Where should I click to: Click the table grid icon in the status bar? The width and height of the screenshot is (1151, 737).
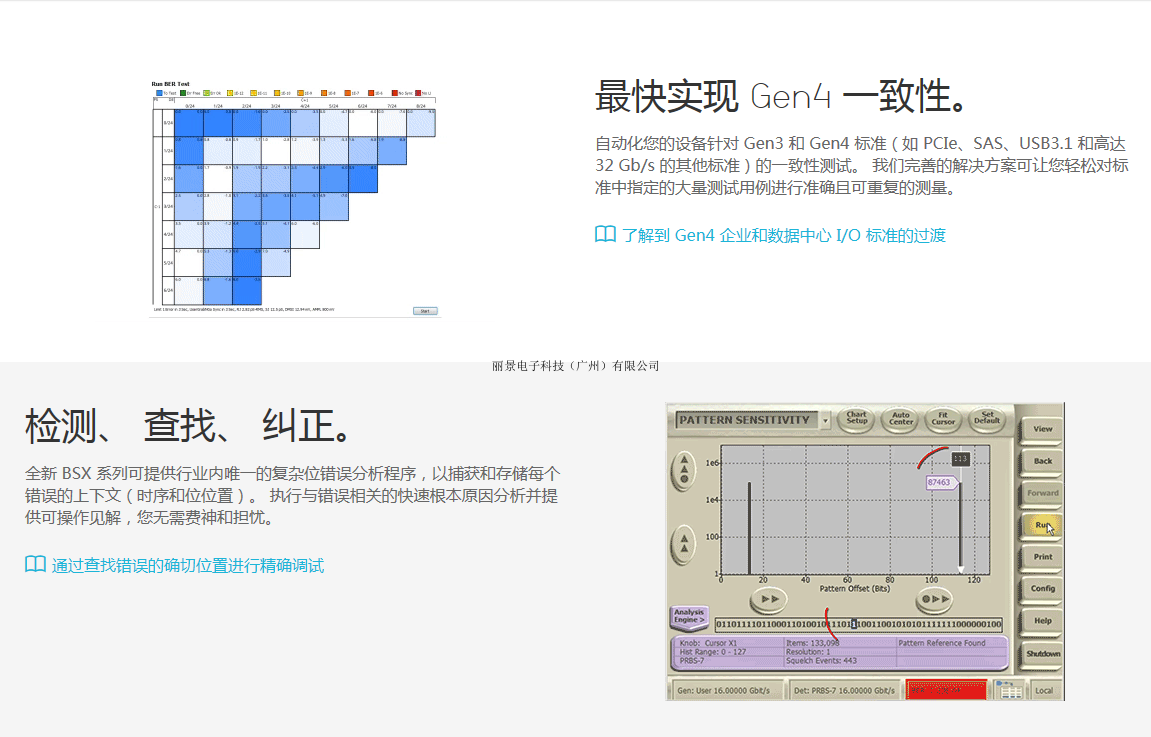point(1011,691)
